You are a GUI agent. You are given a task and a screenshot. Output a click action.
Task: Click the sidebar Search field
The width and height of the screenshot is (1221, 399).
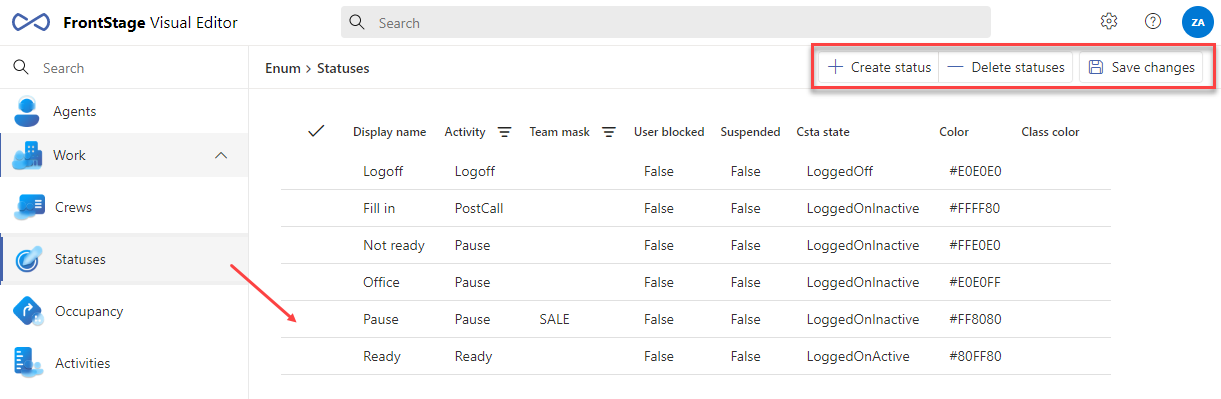[x=124, y=68]
